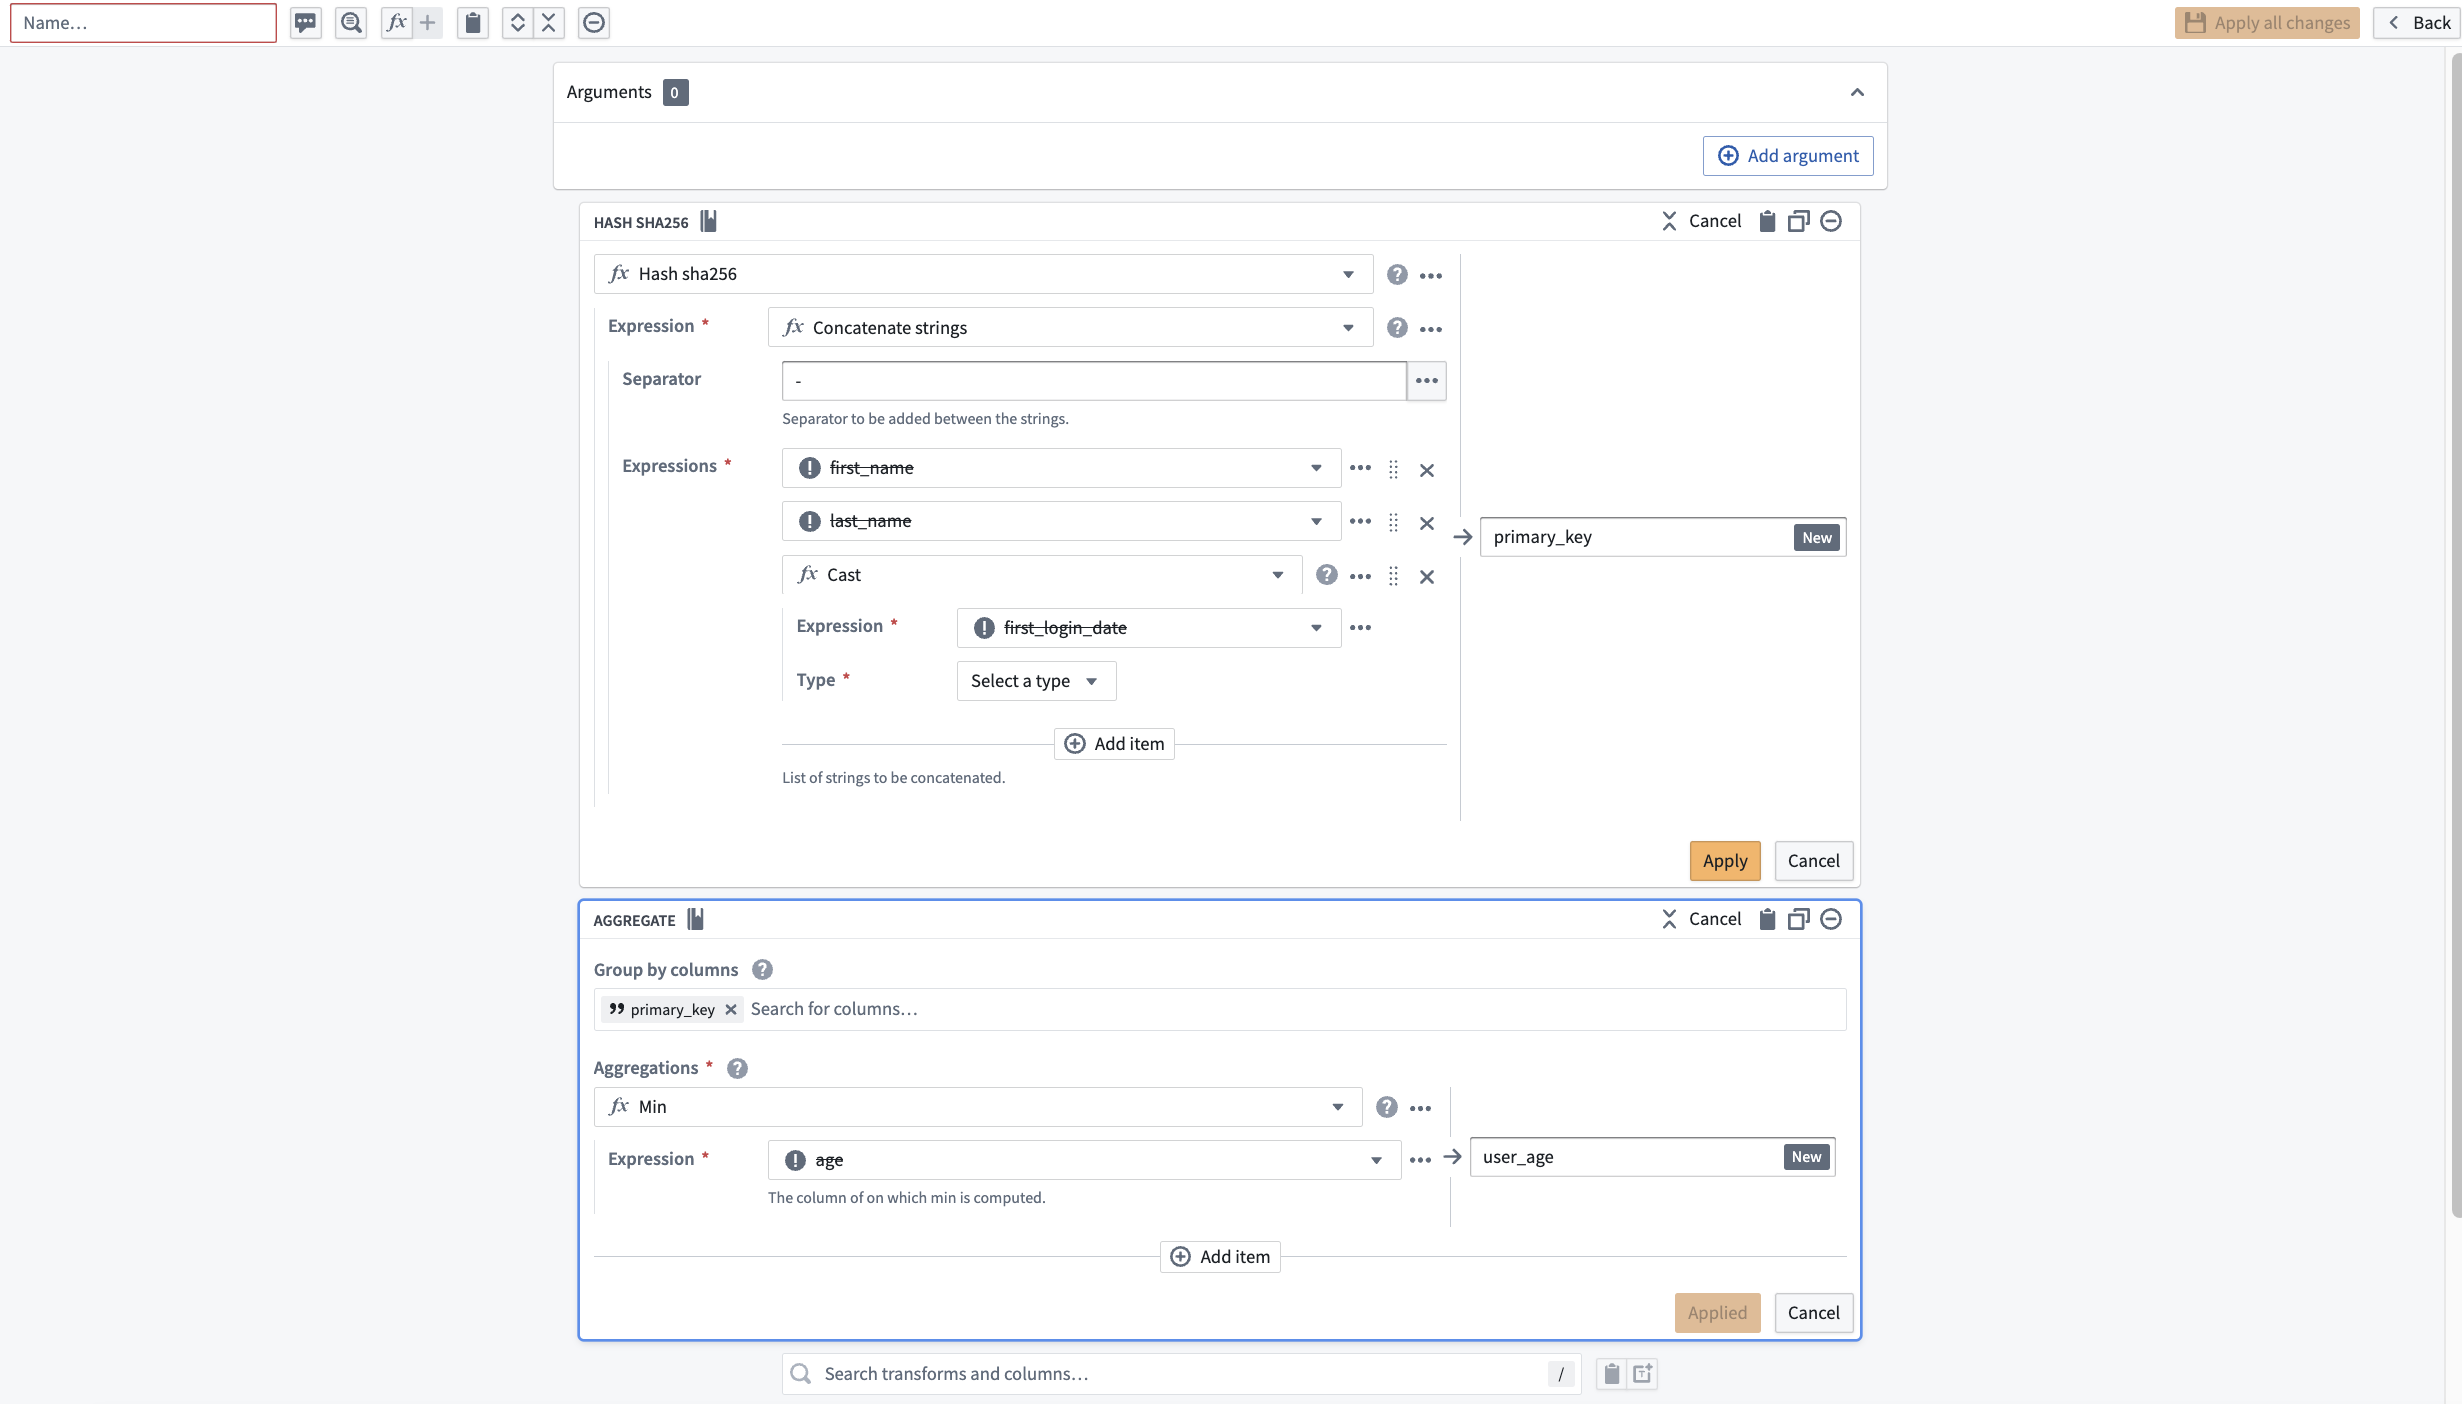The image size is (2462, 1404).
Task: Open the Hash sha256 function dropdown
Action: pyautogui.click(x=983, y=274)
